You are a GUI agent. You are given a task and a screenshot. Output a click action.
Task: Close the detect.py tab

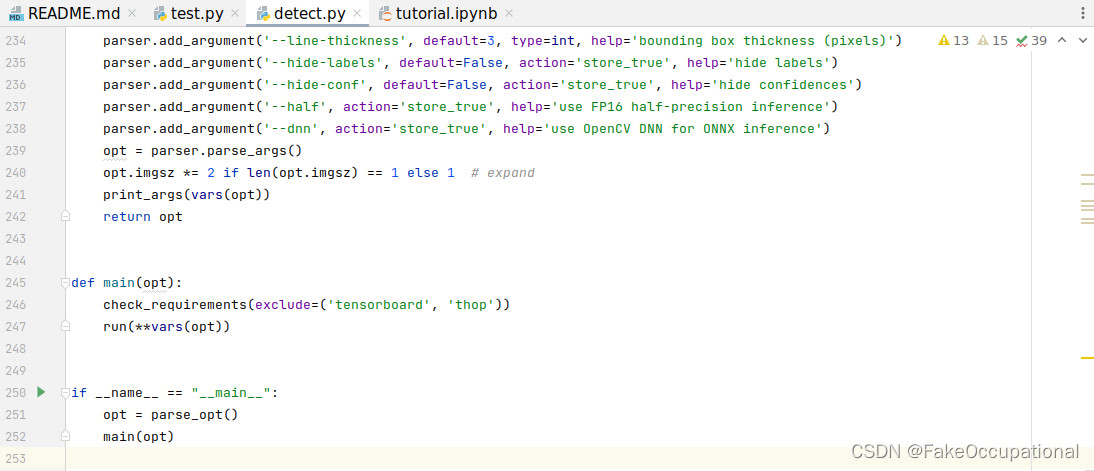[357, 13]
